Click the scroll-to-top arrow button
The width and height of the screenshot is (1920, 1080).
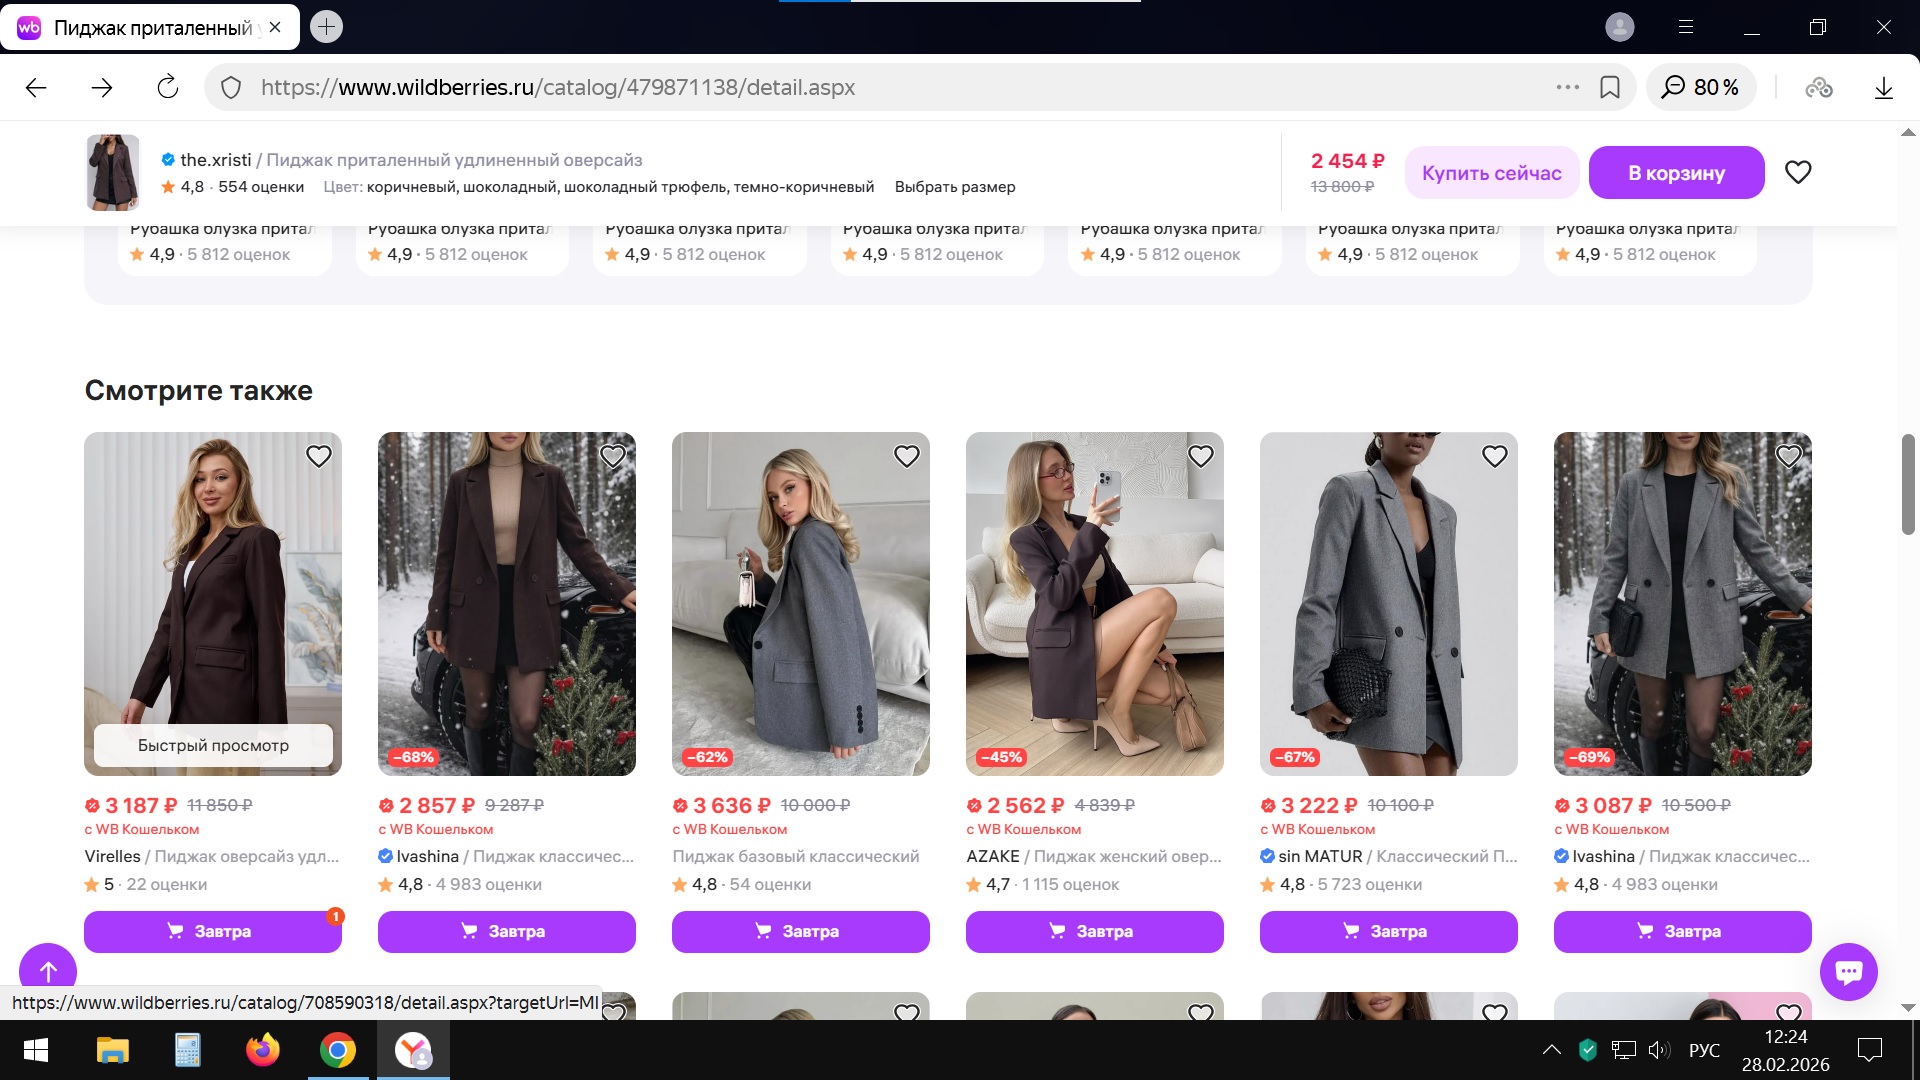click(48, 970)
